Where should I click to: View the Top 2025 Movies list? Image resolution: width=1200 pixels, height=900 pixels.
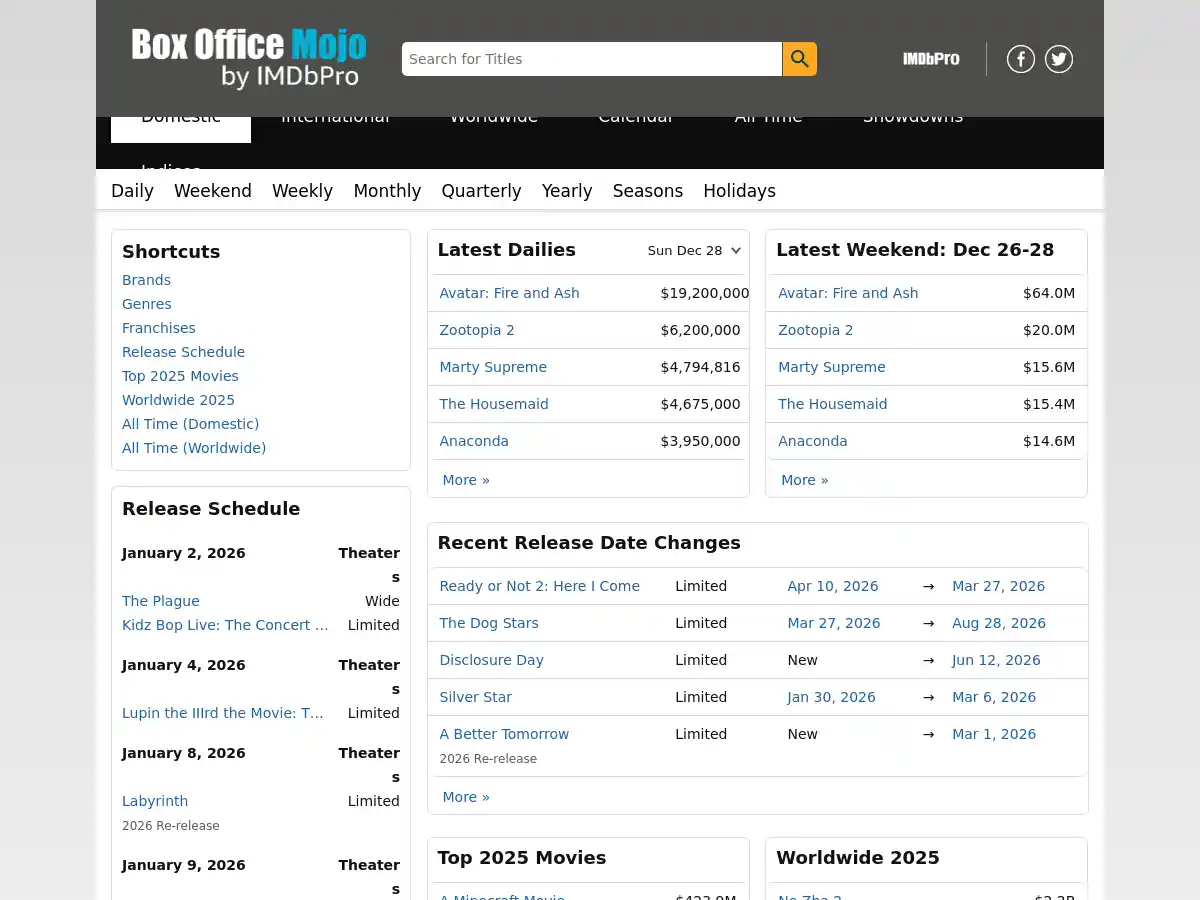(x=180, y=376)
